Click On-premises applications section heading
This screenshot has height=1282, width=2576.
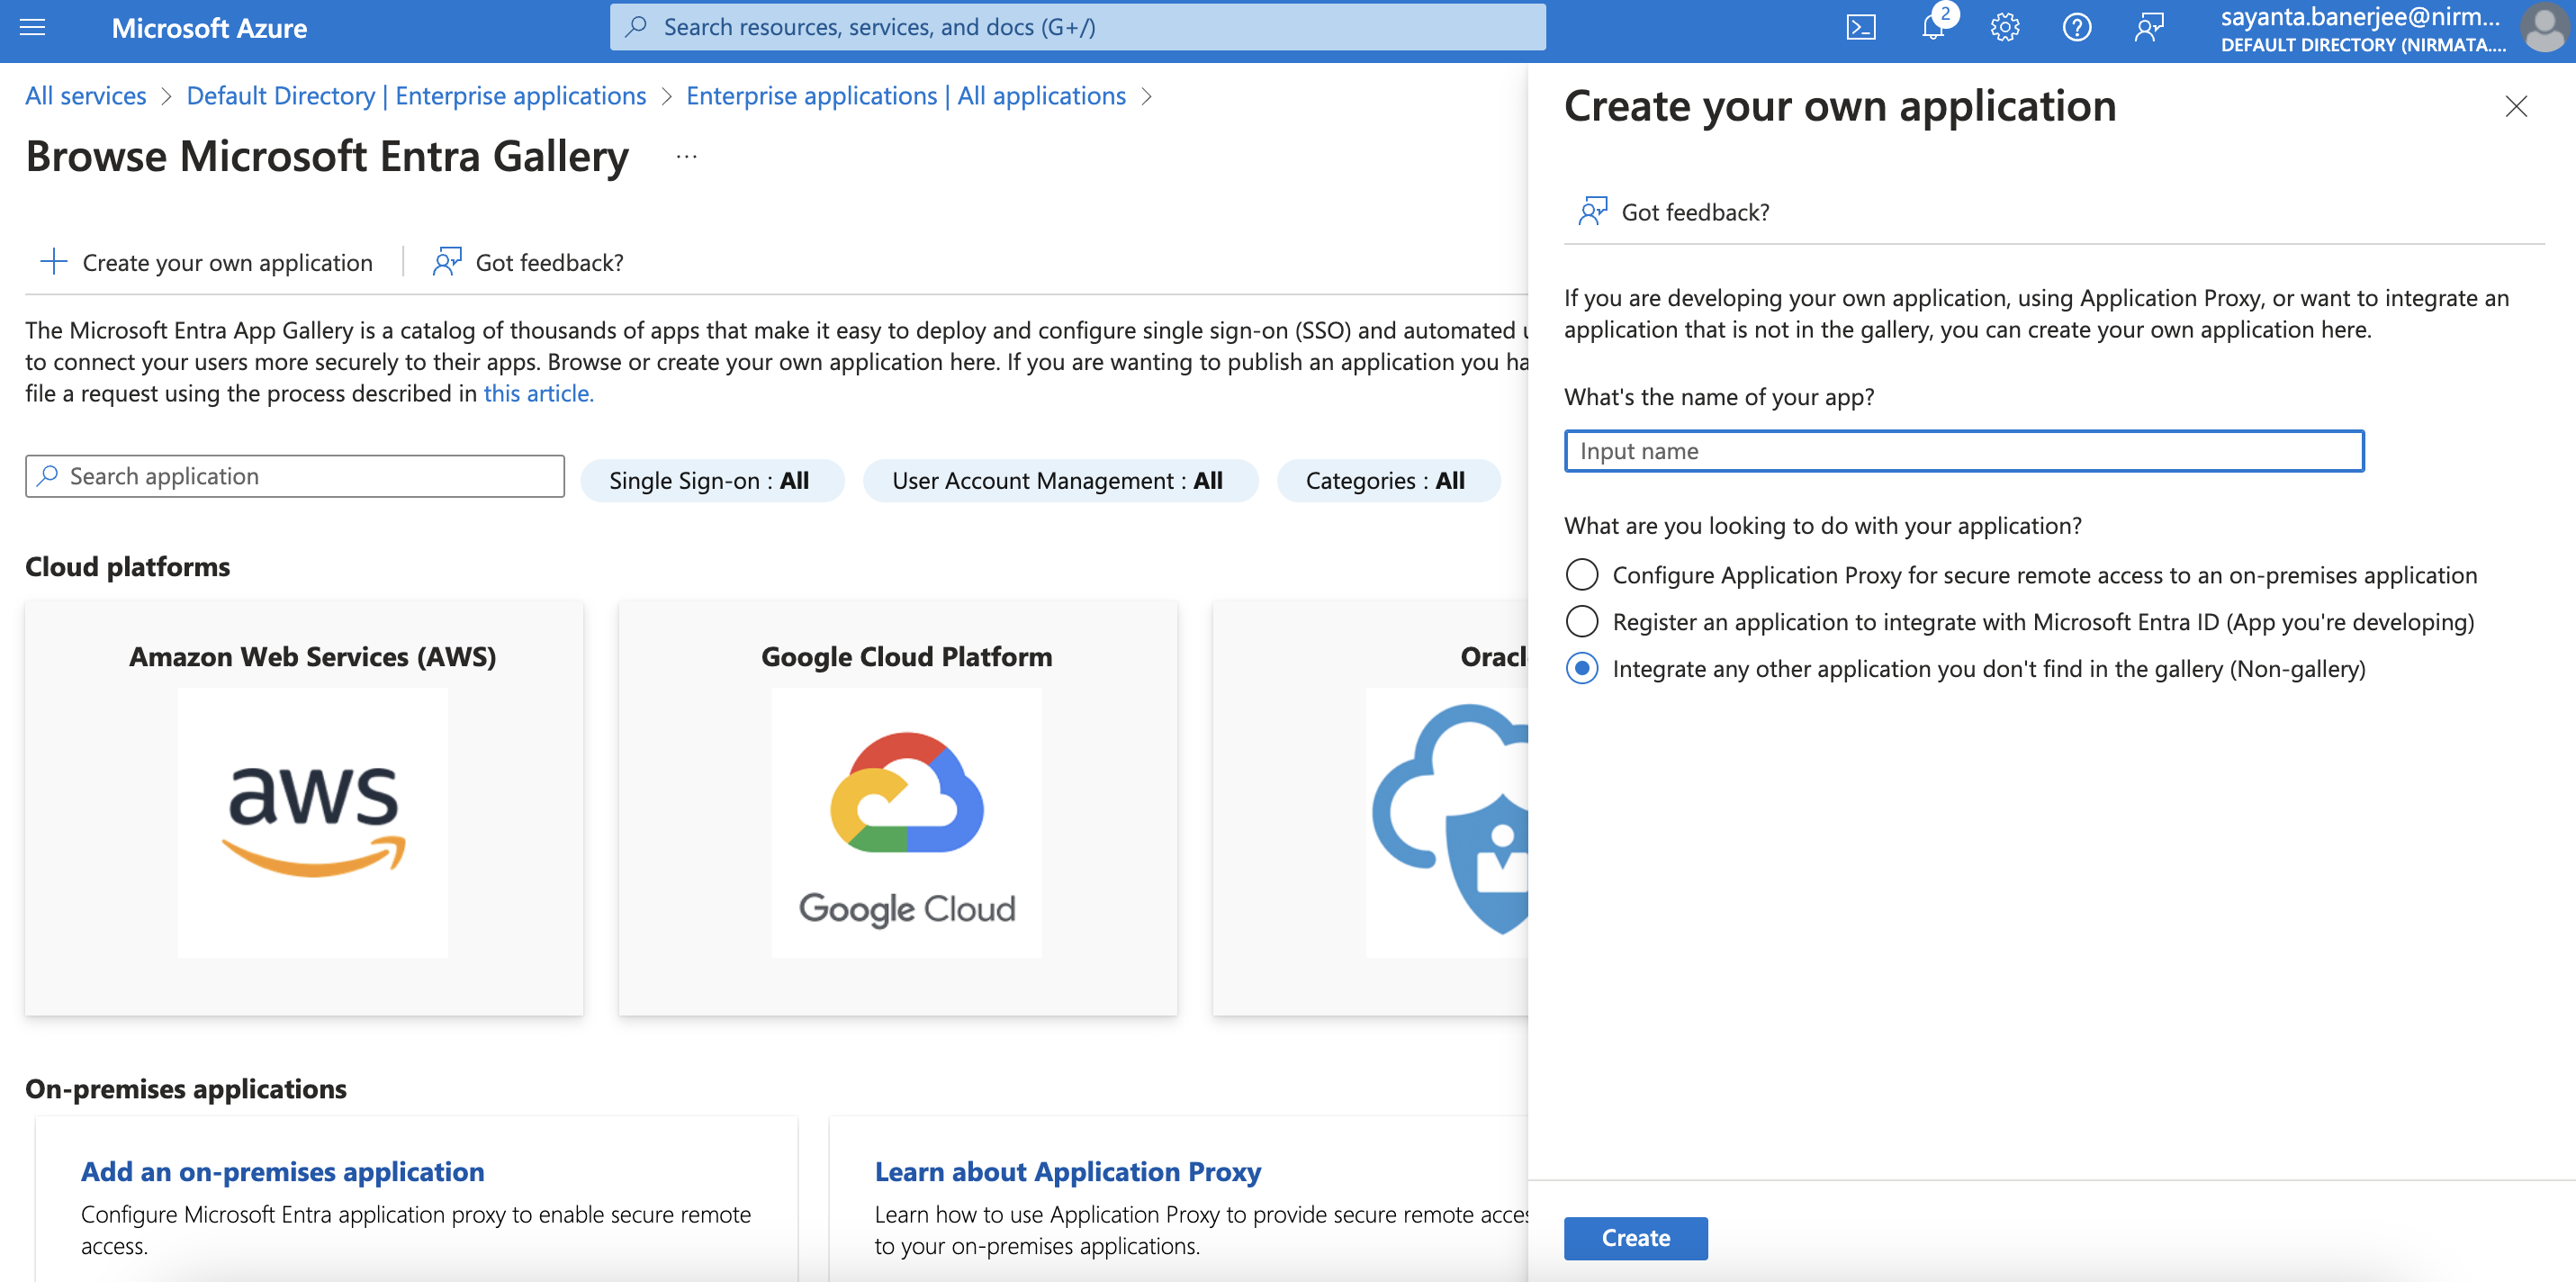pyautogui.click(x=186, y=1088)
